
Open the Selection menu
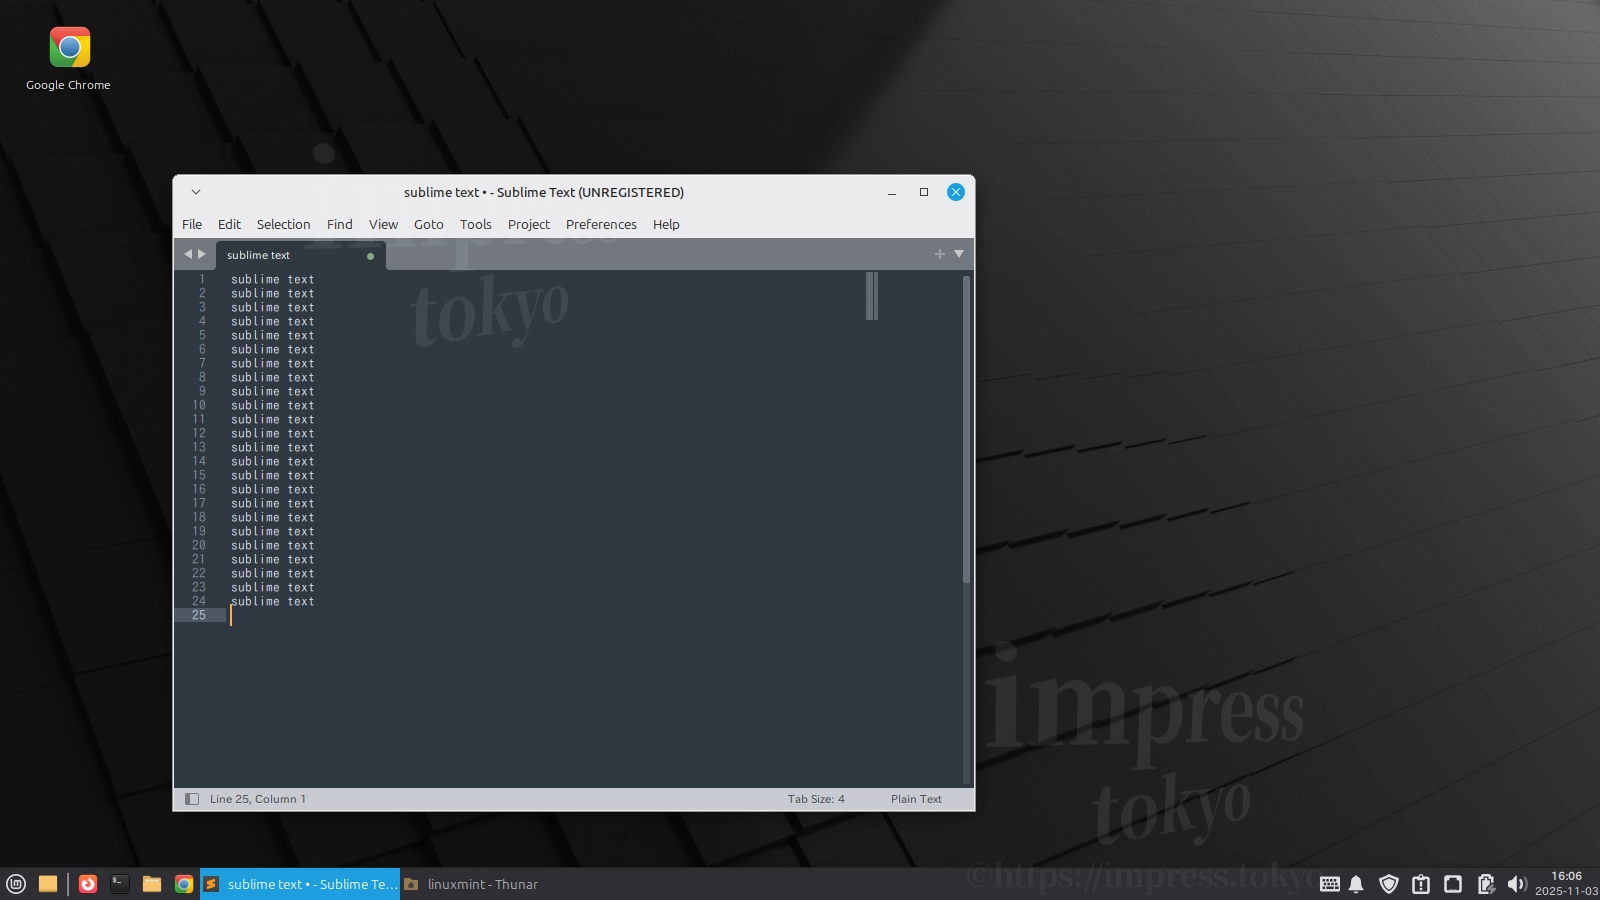point(283,224)
